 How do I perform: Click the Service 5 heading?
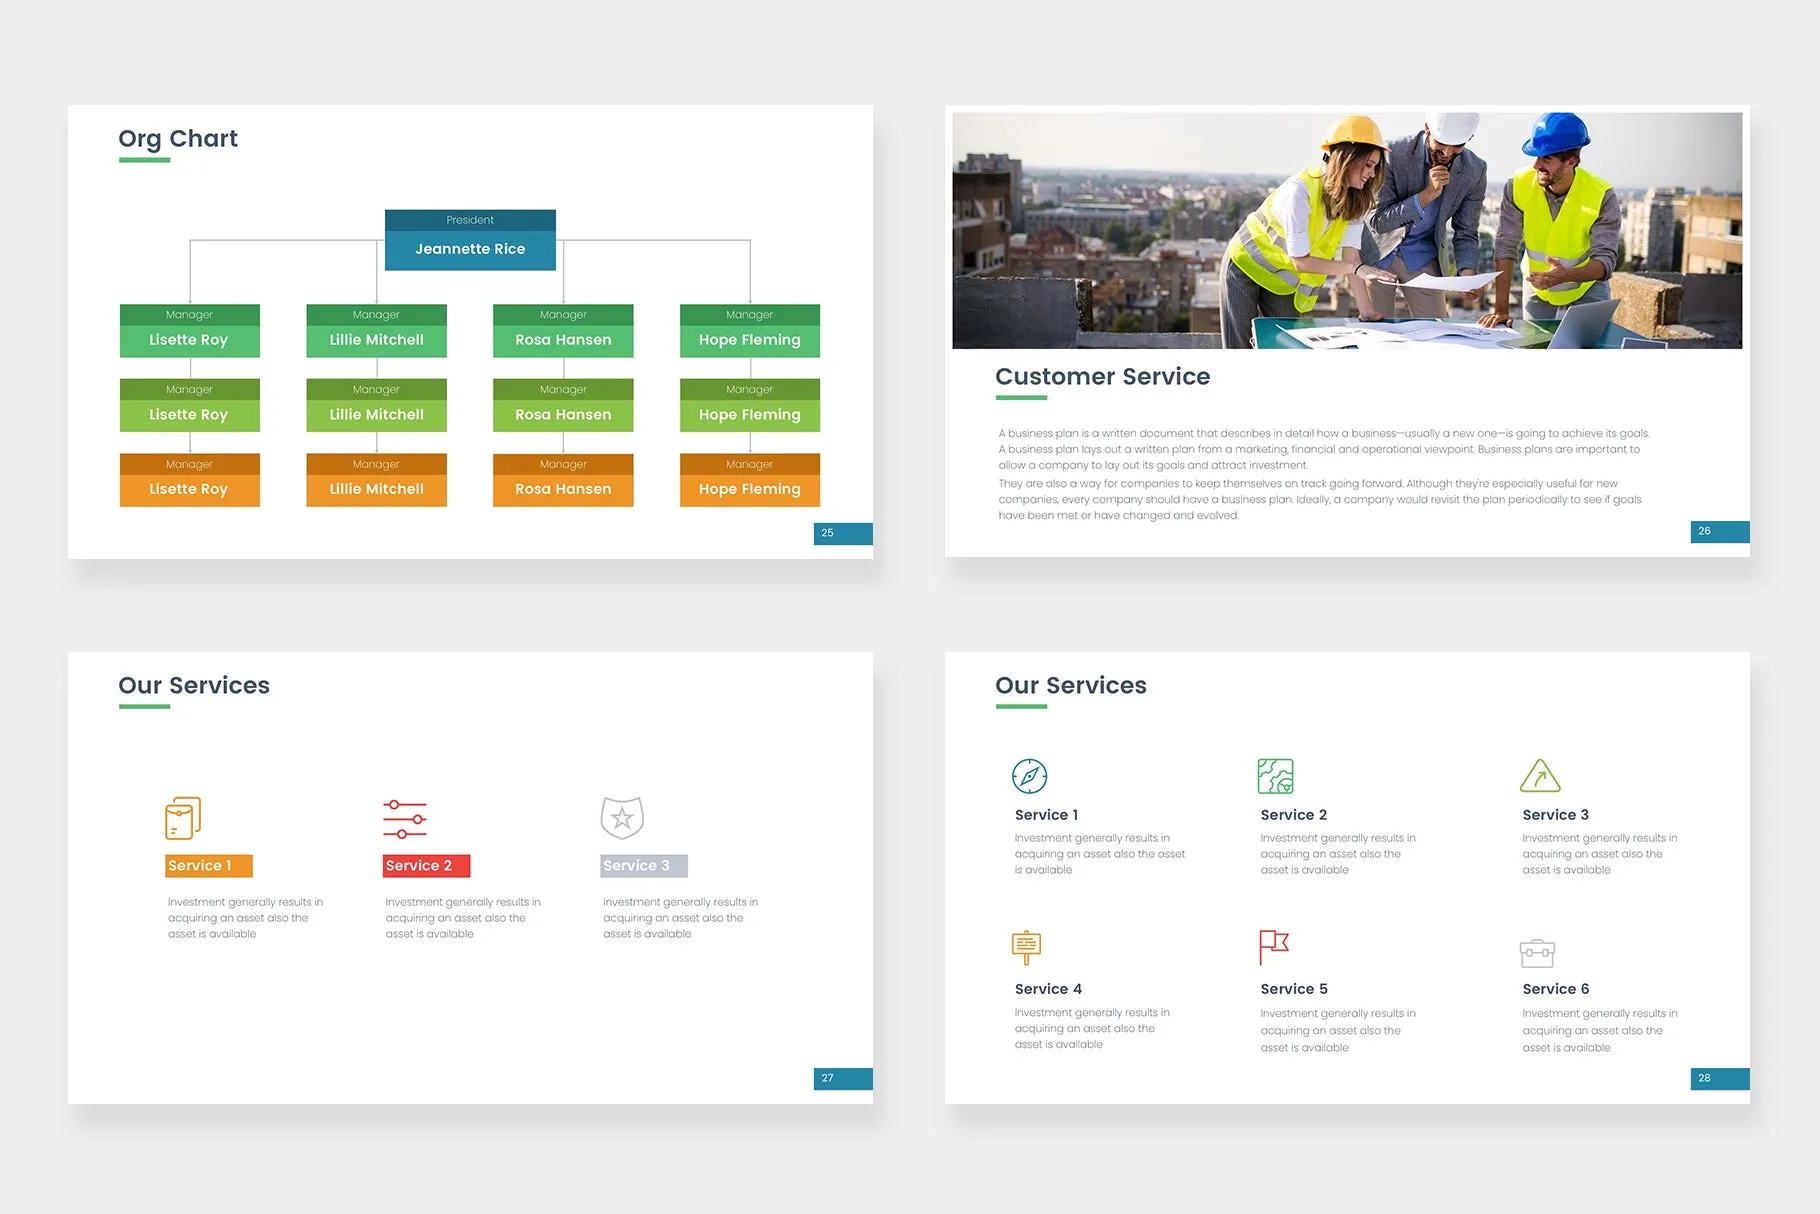tap(1294, 989)
